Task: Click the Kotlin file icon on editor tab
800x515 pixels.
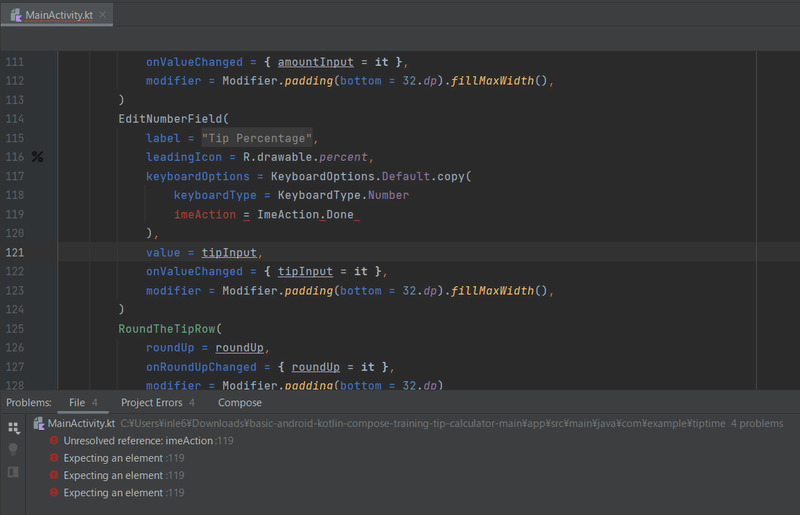Action: (16, 15)
